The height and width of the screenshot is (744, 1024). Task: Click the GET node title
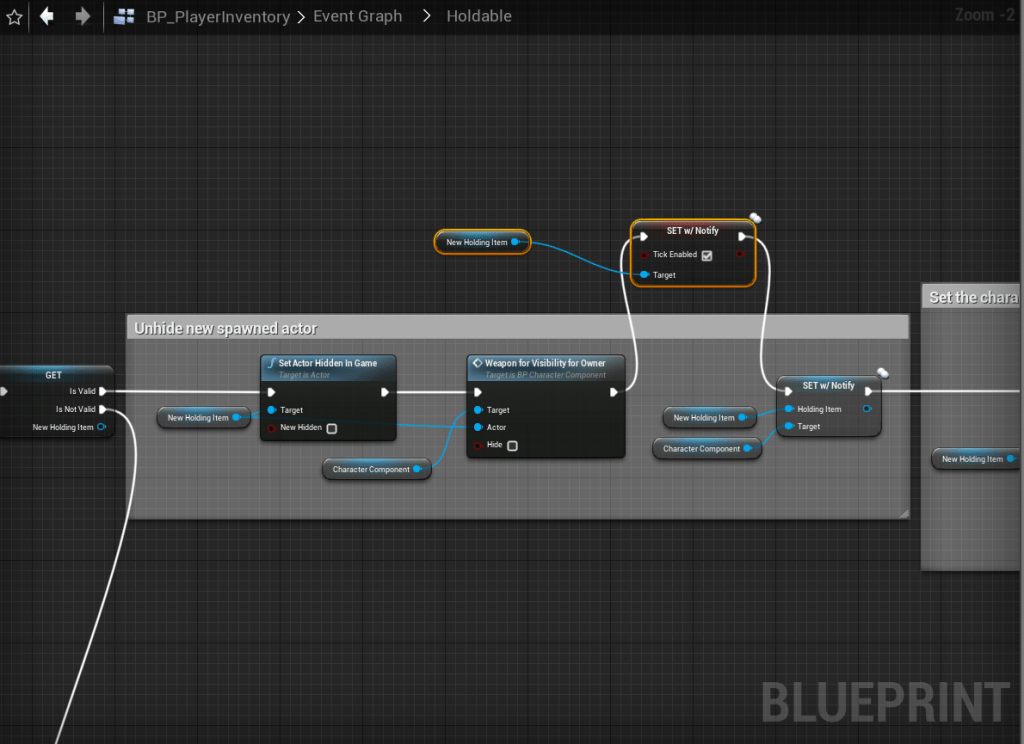pos(54,375)
